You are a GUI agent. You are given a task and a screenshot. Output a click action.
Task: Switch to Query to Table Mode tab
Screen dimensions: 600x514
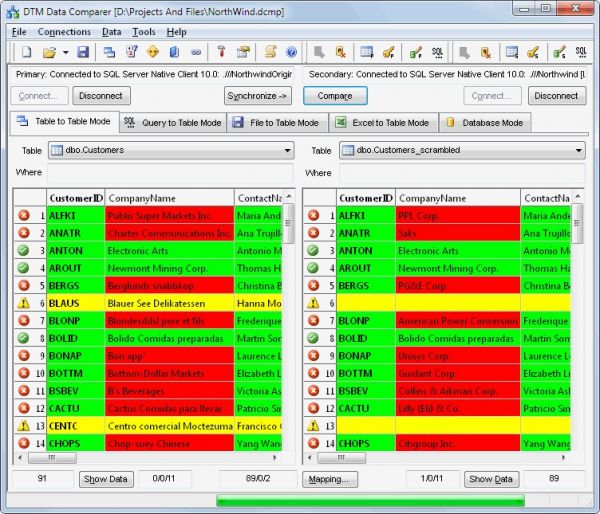[171, 123]
